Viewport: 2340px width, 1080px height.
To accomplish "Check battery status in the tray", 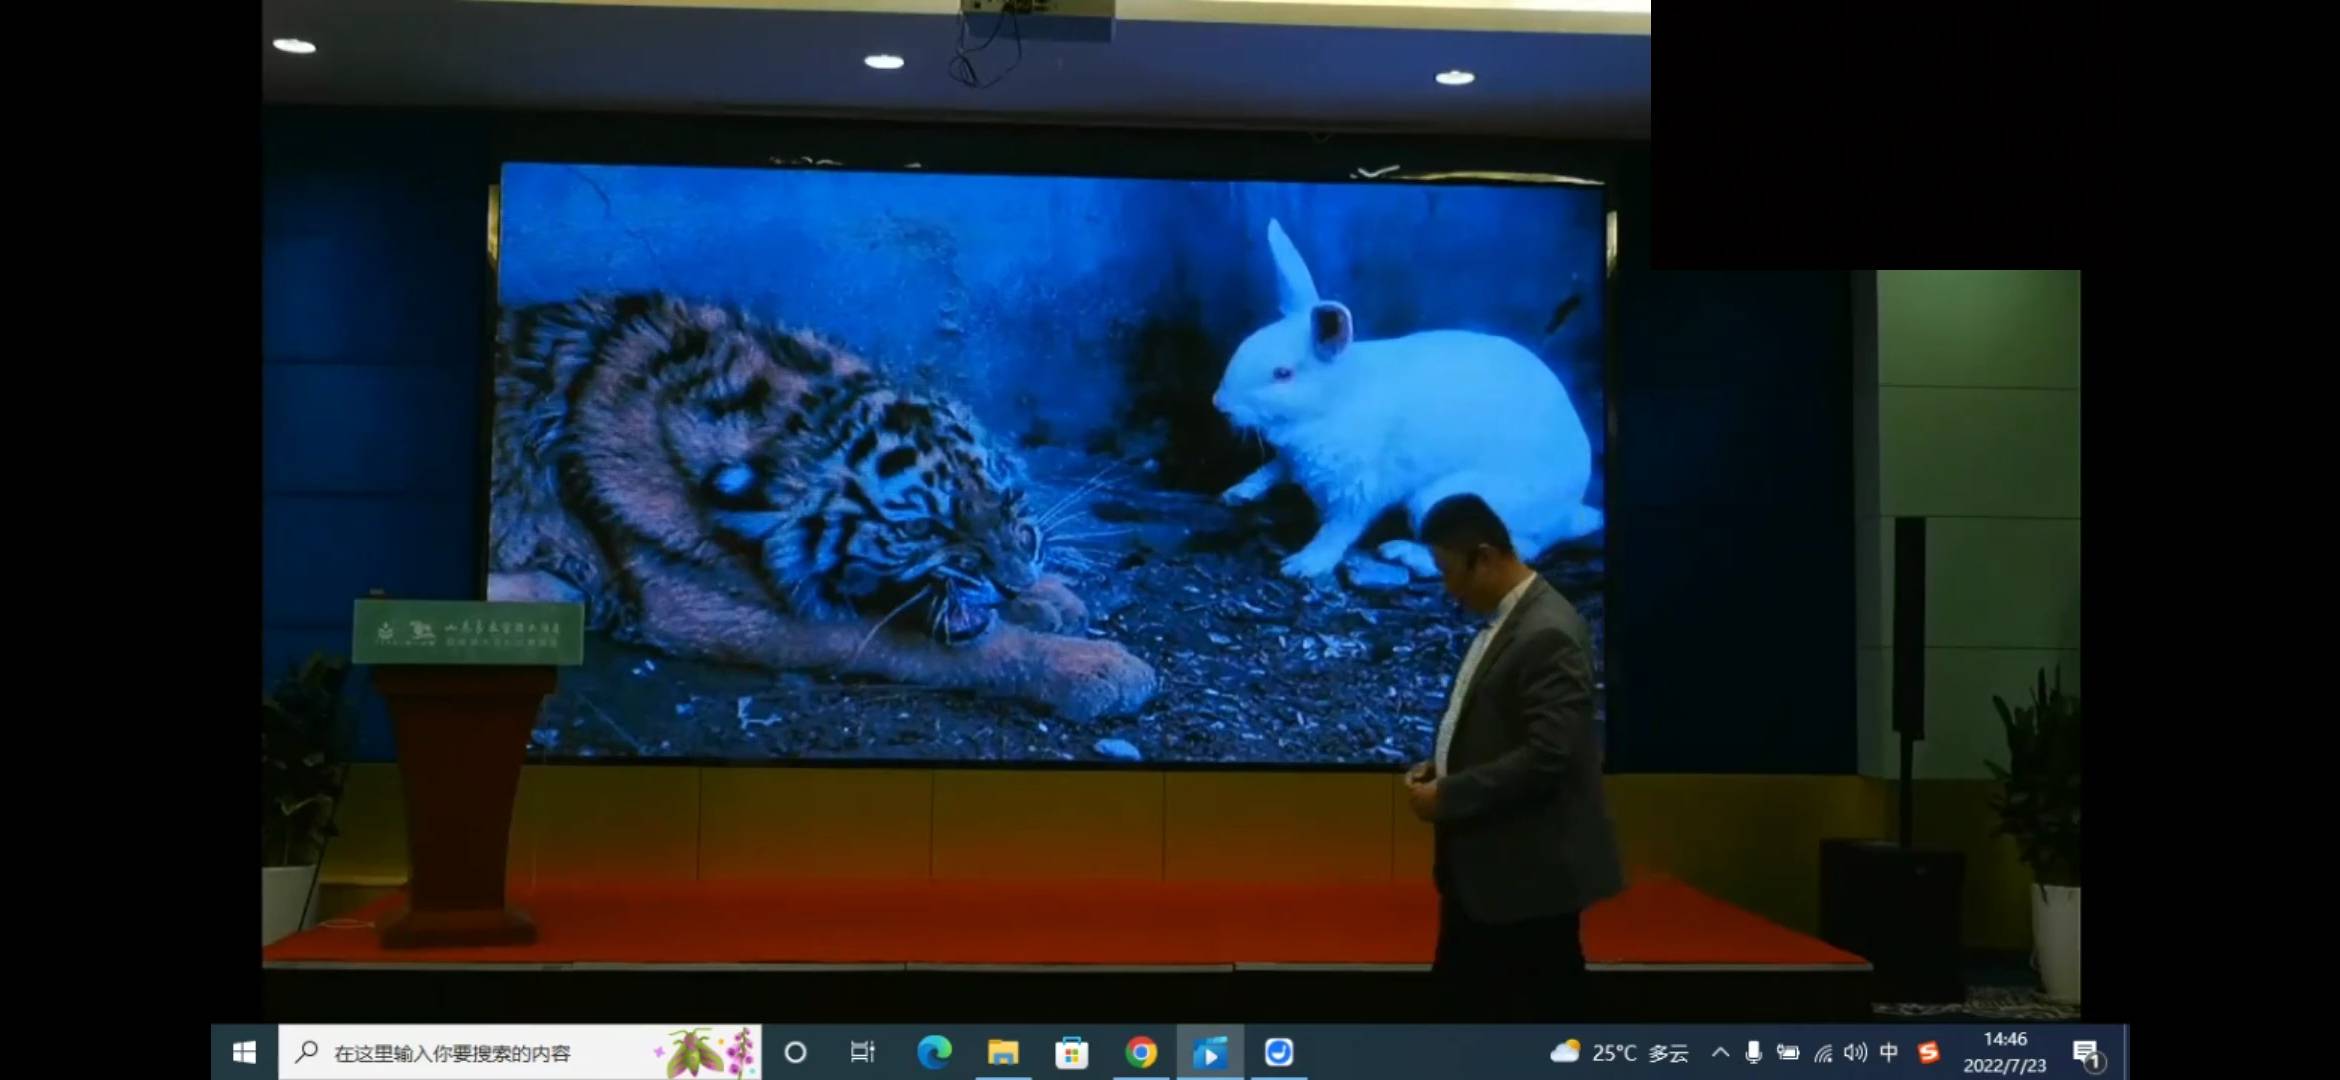I will point(1788,1052).
